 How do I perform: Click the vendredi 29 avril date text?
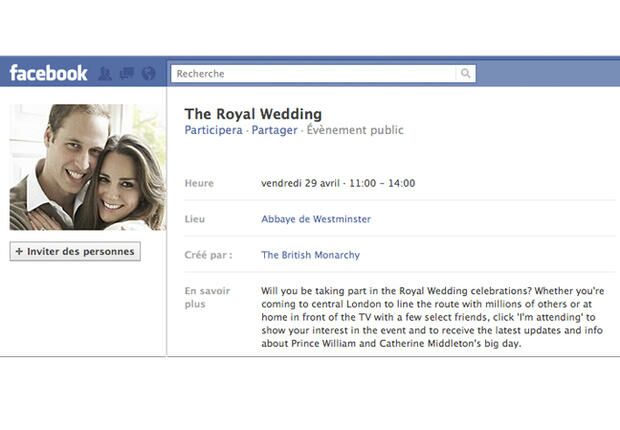click(x=301, y=183)
